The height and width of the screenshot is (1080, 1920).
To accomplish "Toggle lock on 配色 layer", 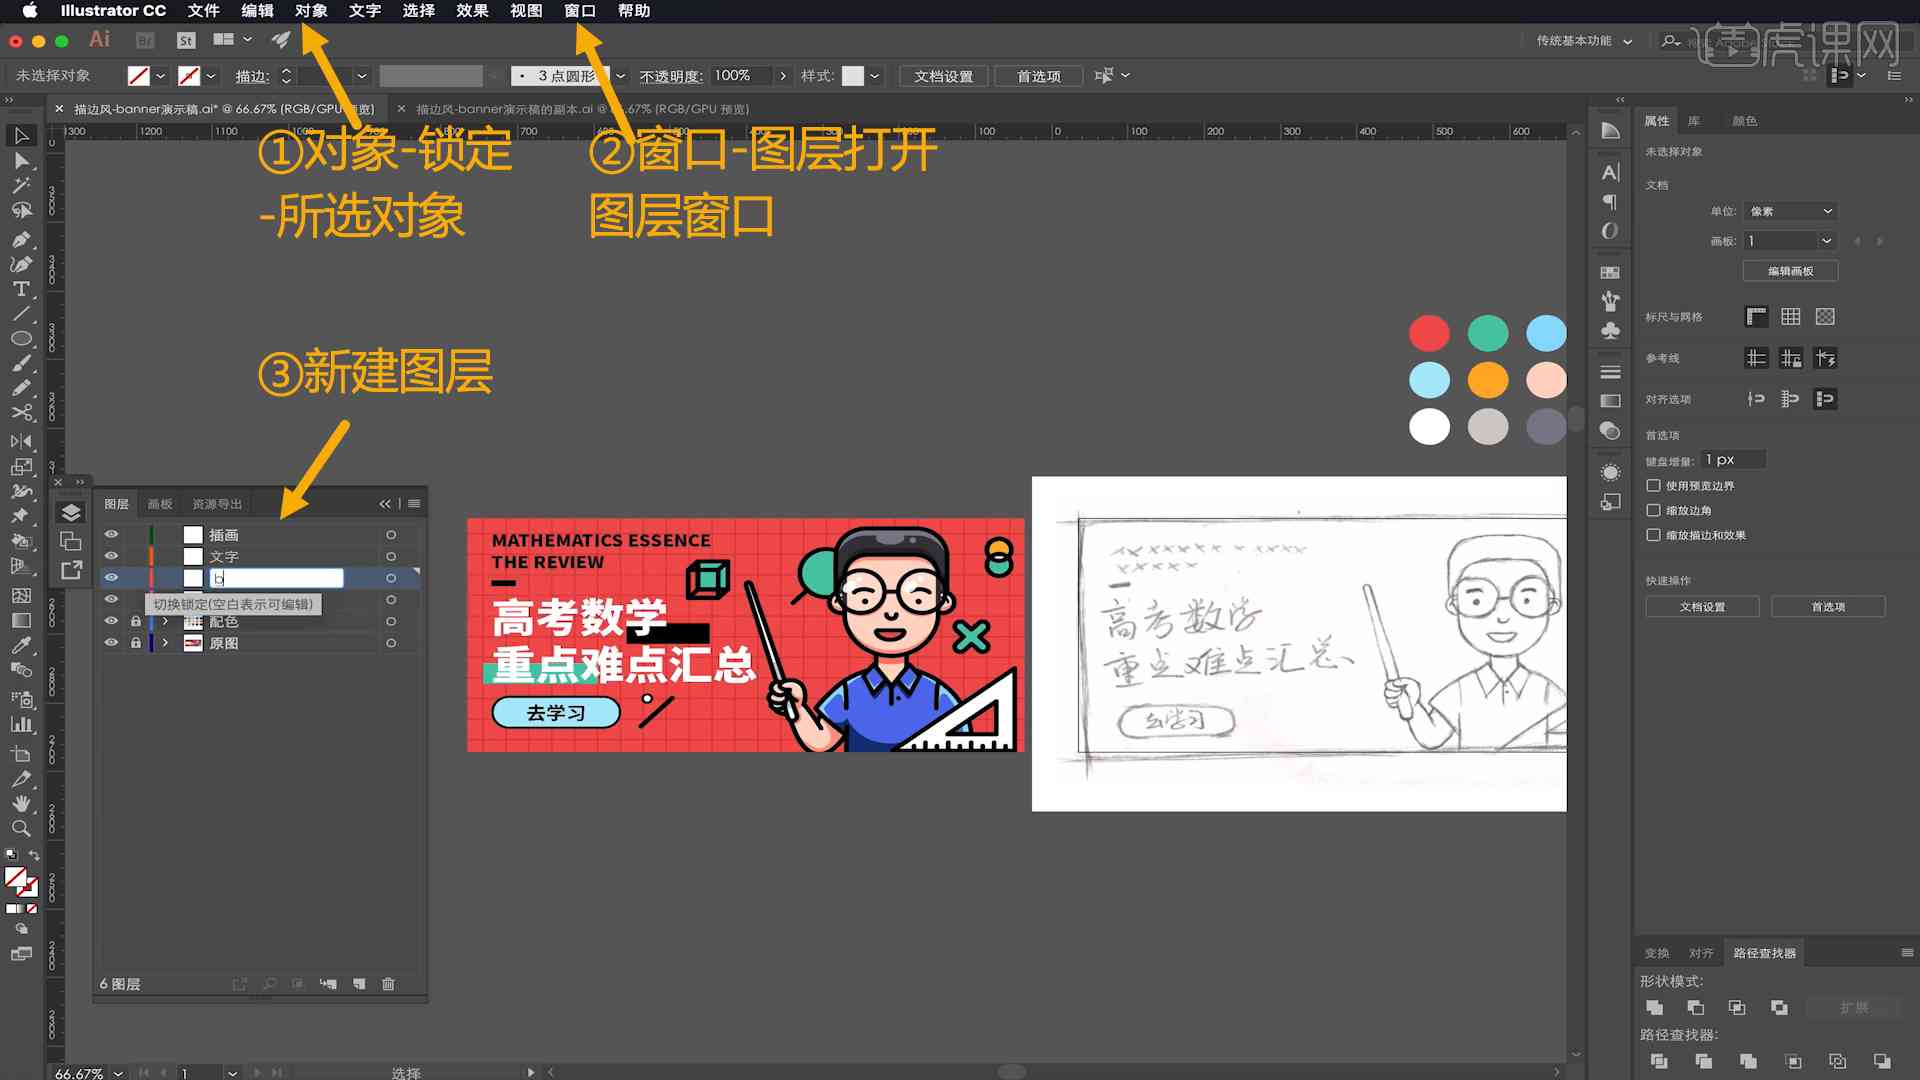I will coord(136,621).
